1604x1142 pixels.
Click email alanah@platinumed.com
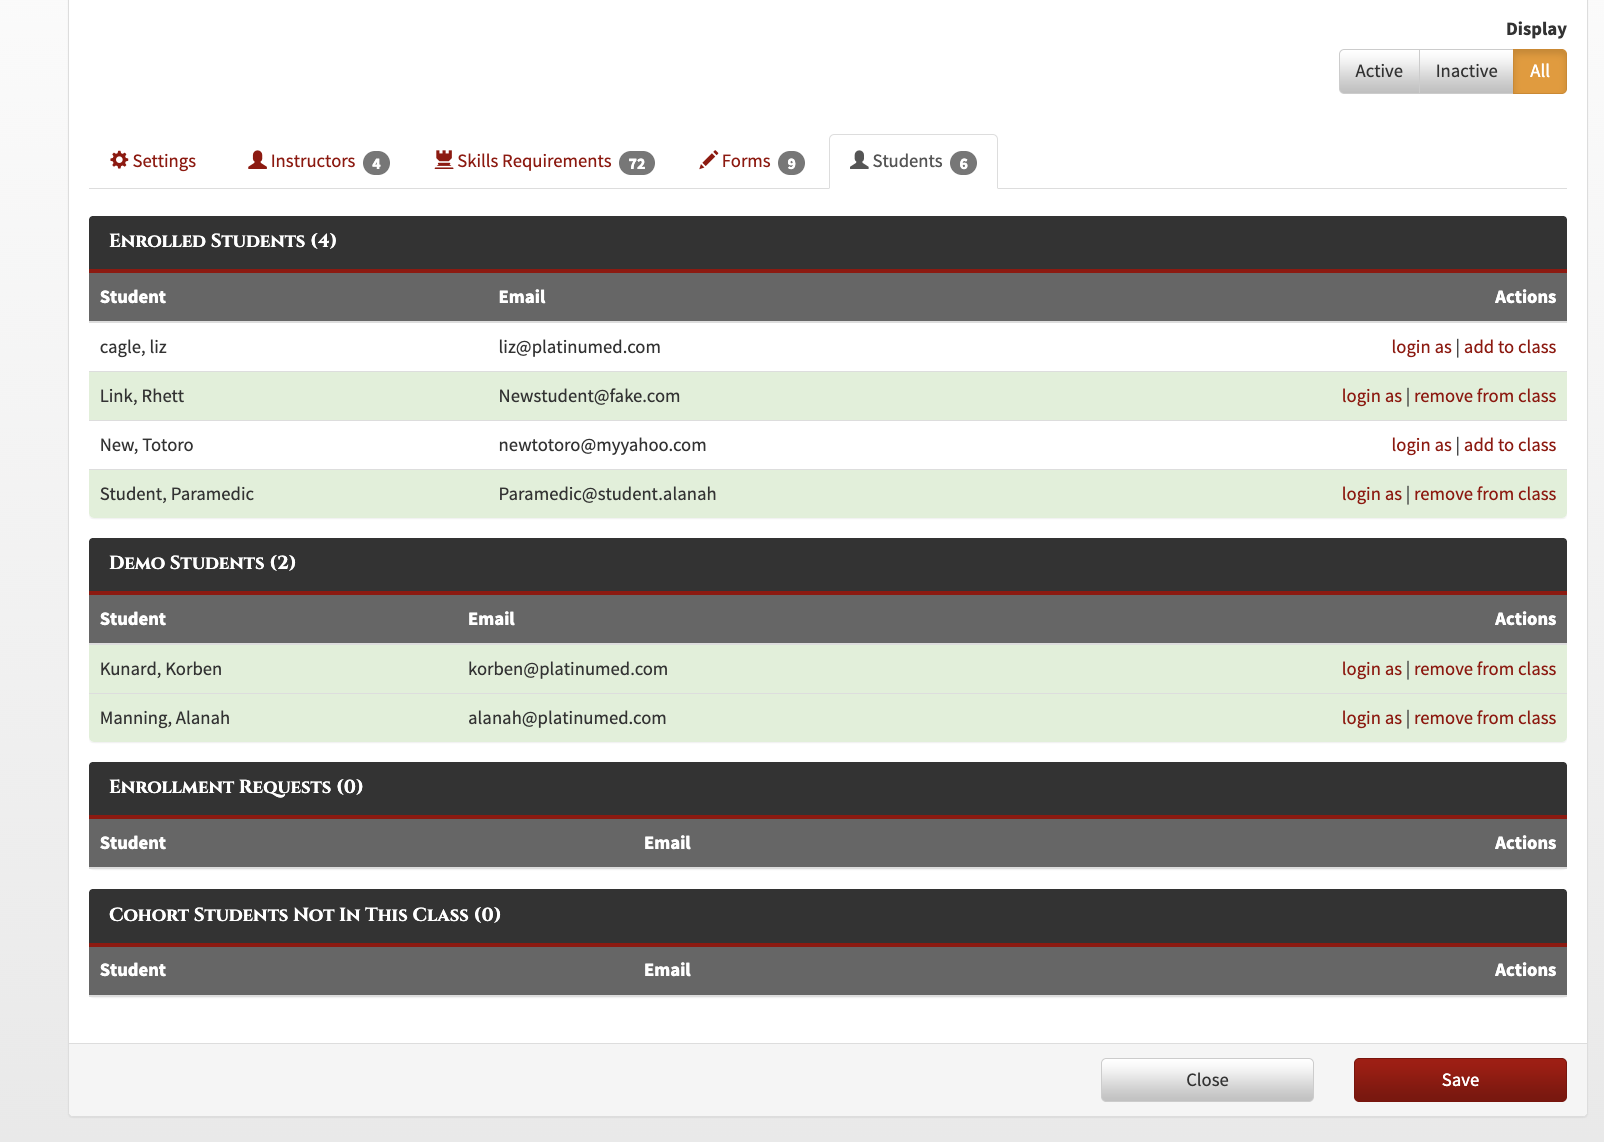(567, 718)
